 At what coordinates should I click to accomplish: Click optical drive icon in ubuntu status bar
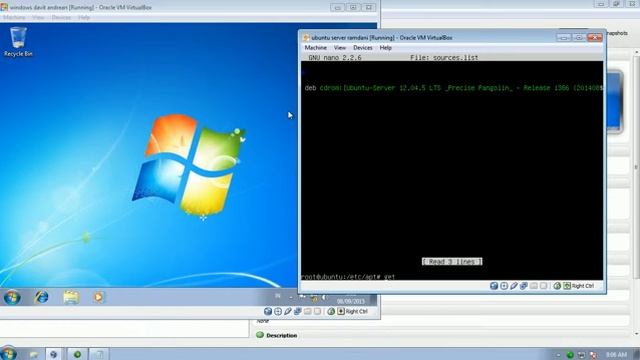[x=504, y=286]
